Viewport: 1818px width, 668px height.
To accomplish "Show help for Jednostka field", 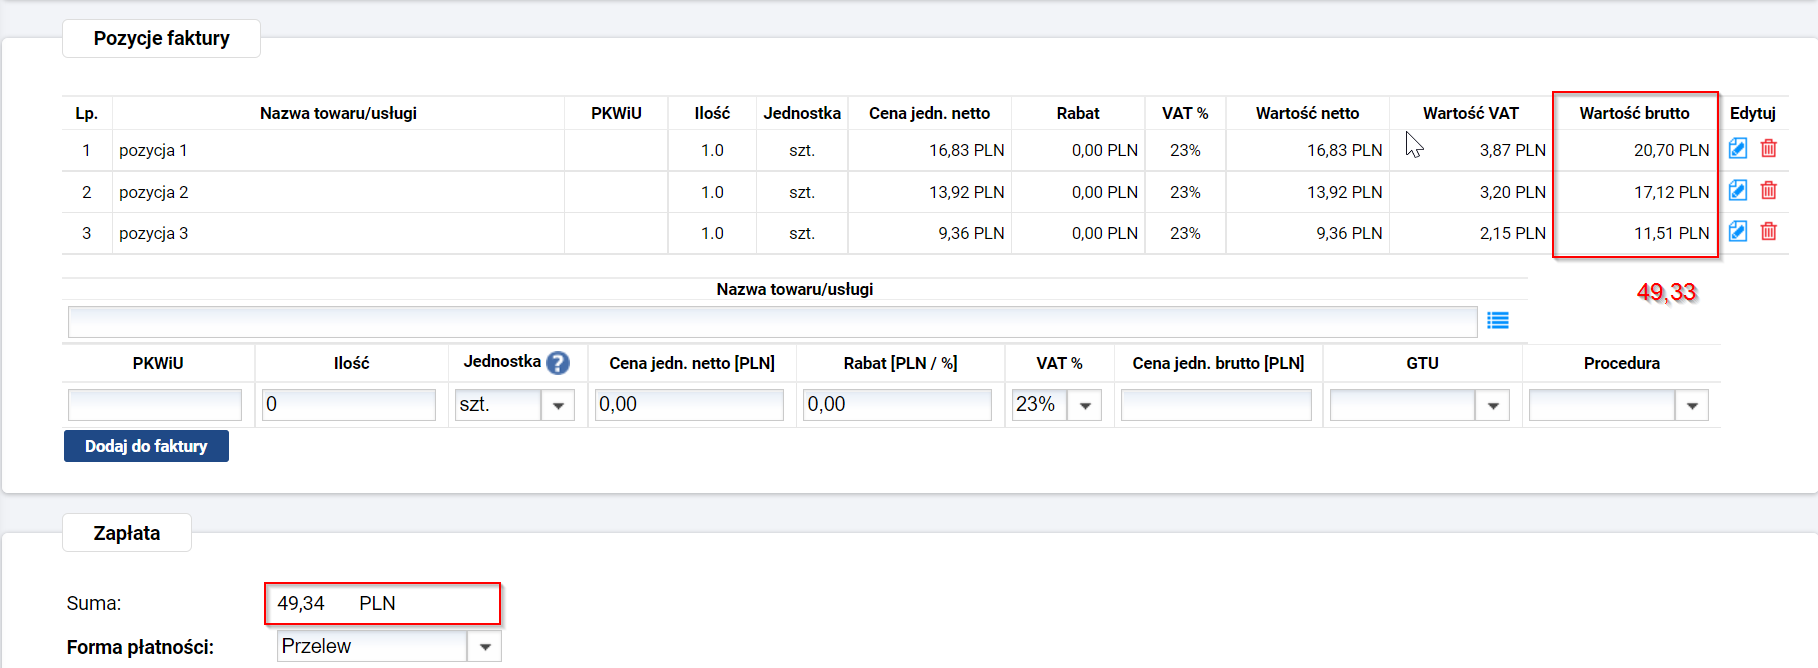I will (558, 363).
